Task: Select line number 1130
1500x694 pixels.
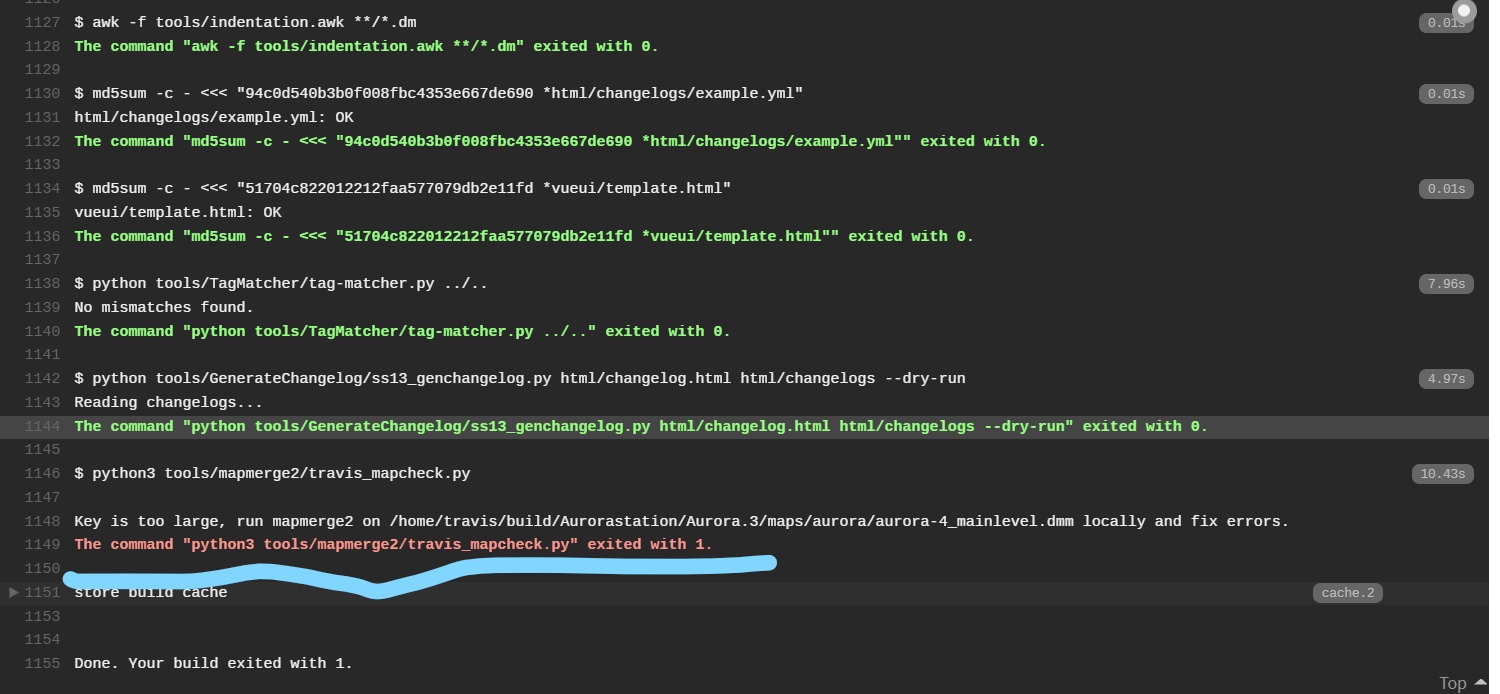Action: tap(42, 94)
